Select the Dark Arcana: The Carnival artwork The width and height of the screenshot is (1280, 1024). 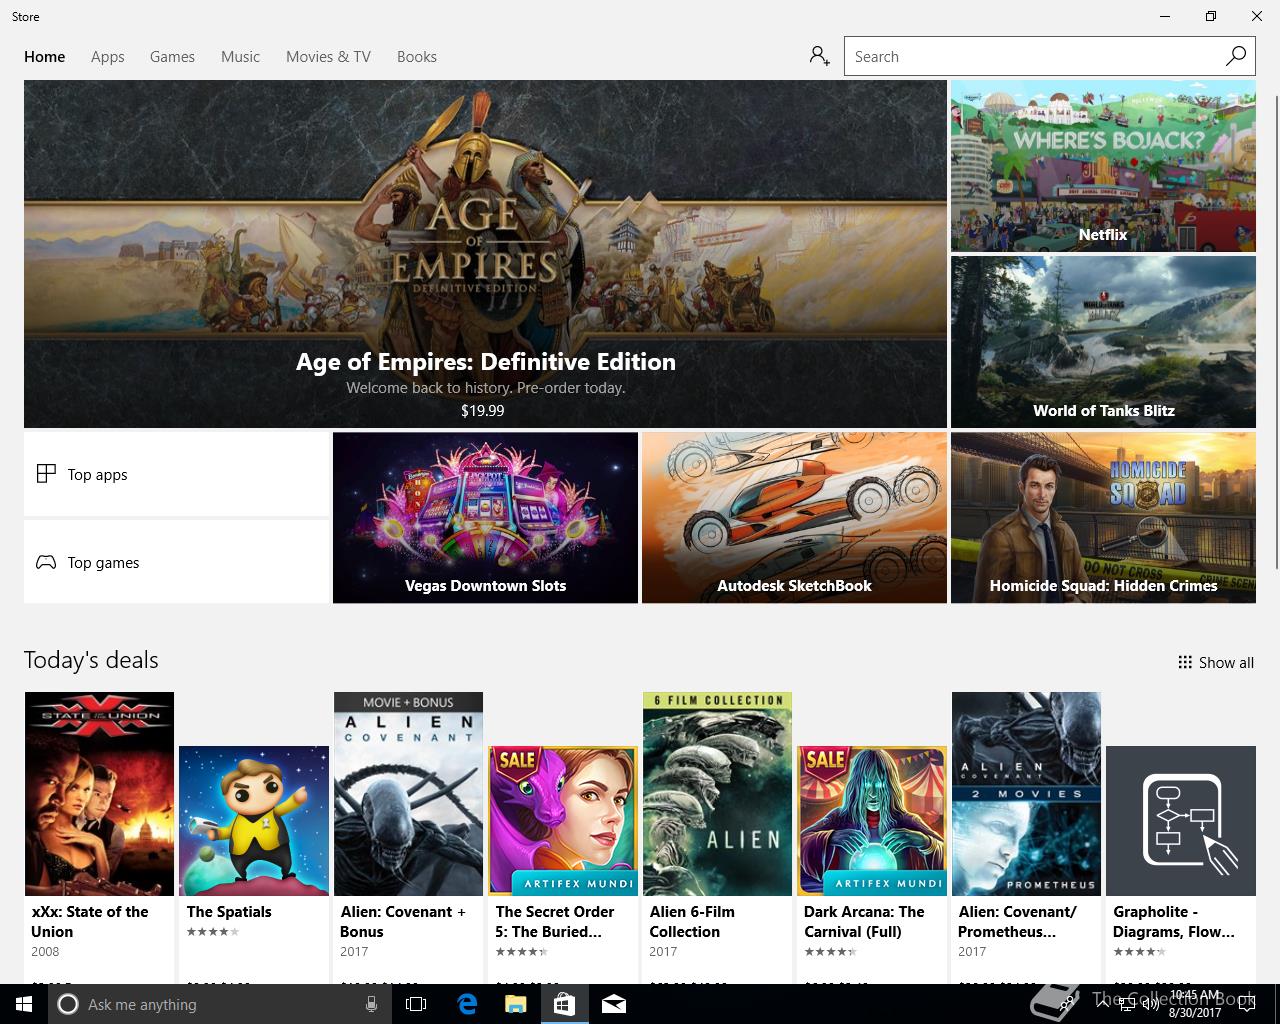(x=872, y=821)
